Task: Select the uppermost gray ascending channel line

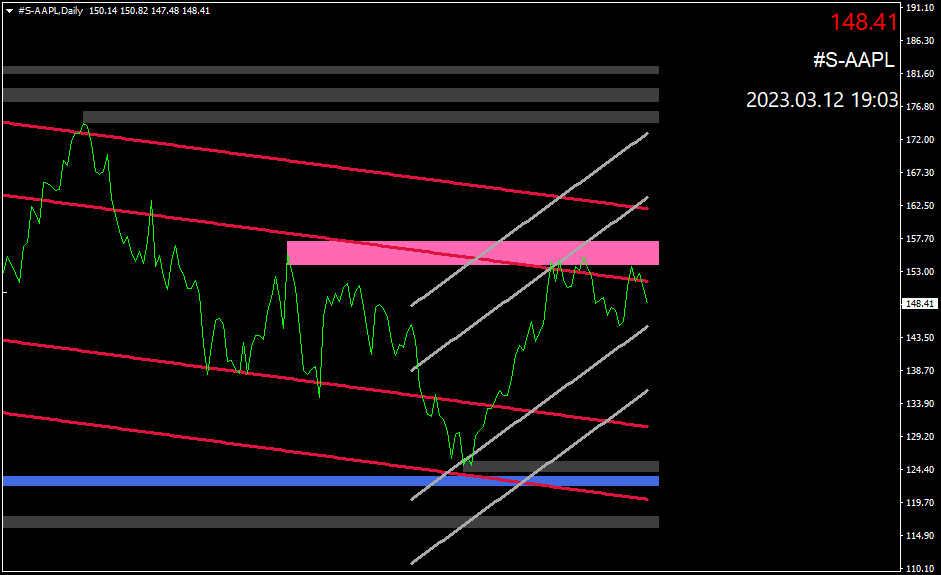Action: click(x=529, y=219)
